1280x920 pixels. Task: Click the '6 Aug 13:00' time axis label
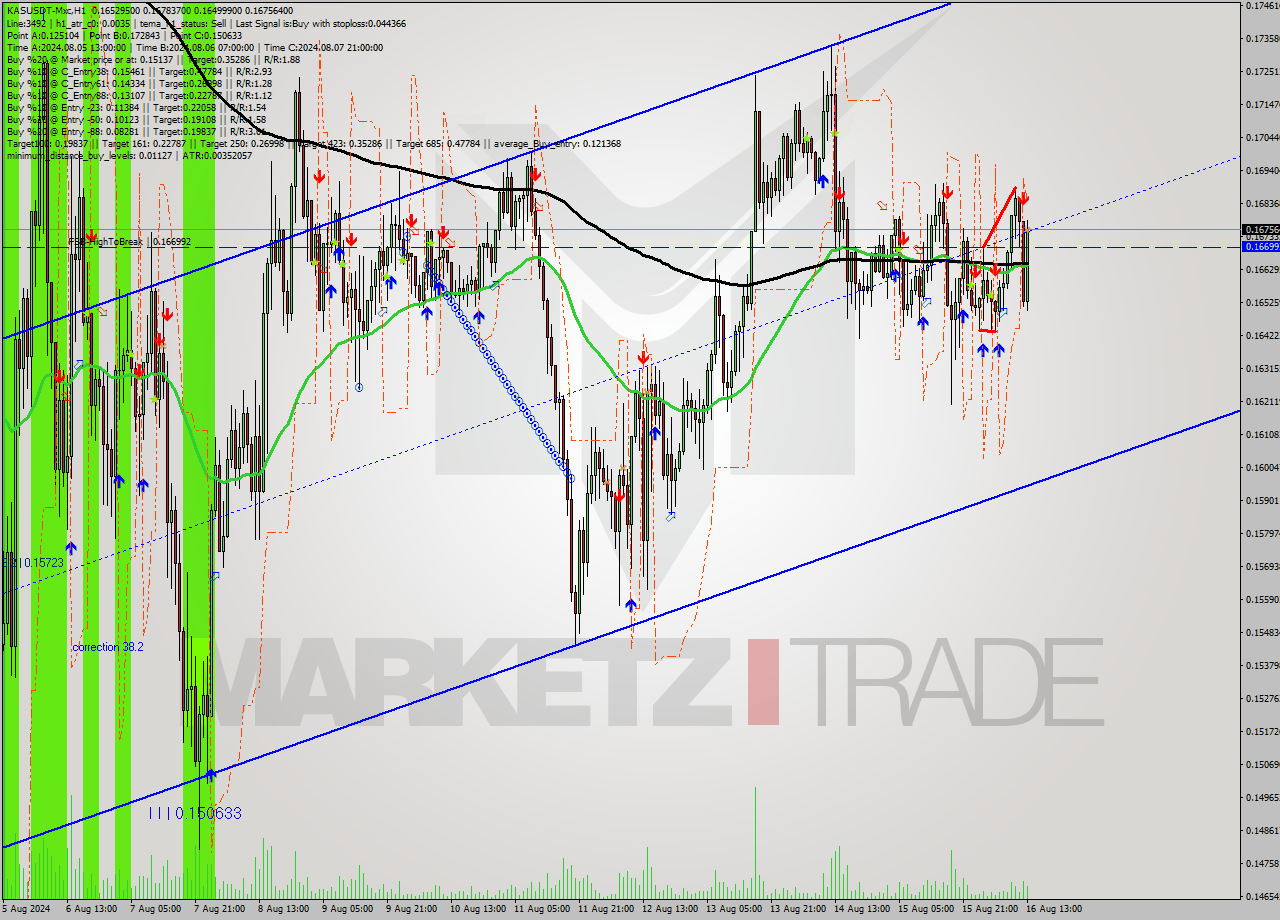point(92,909)
